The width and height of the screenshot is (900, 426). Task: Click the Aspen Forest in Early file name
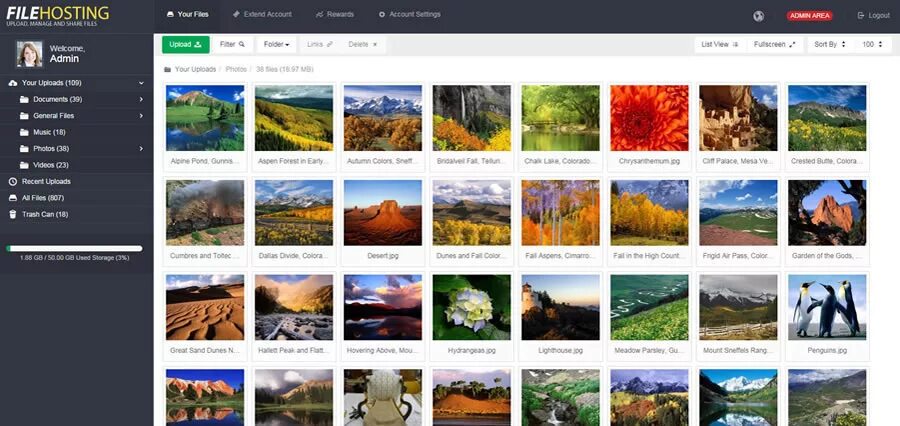click(294, 161)
